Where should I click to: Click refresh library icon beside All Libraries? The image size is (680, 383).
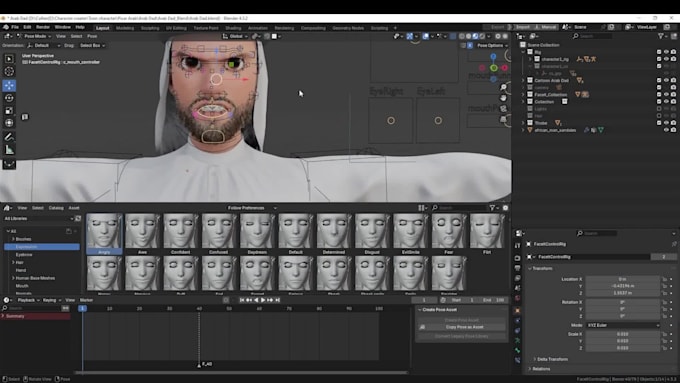78,219
